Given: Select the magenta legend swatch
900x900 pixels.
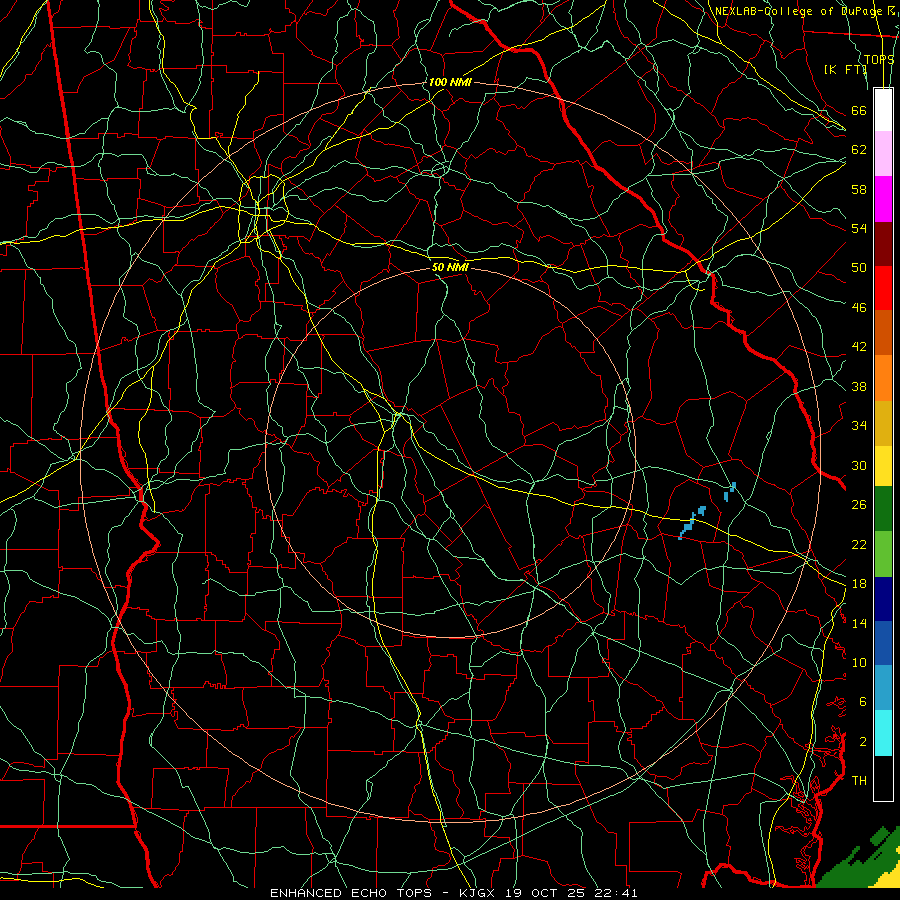Looking at the screenshot, I should tap(883, 199).
